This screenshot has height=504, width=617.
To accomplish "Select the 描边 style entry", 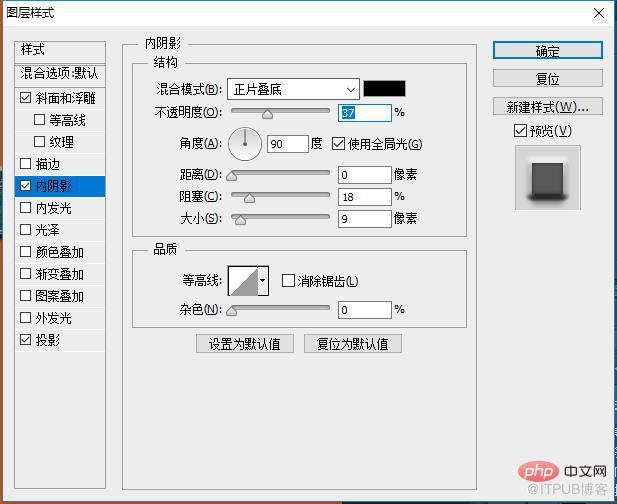I will 48,164.
